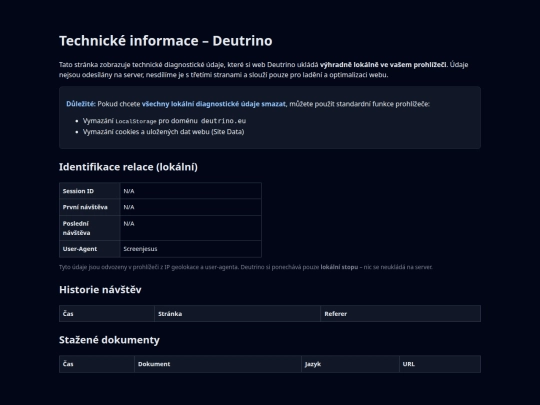
Task: Click the 'deutrino.eu' domain text
Action: coord(223,121)
